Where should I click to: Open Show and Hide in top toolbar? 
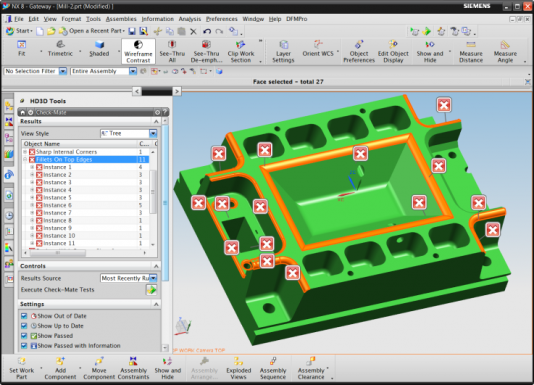point(430,51)
